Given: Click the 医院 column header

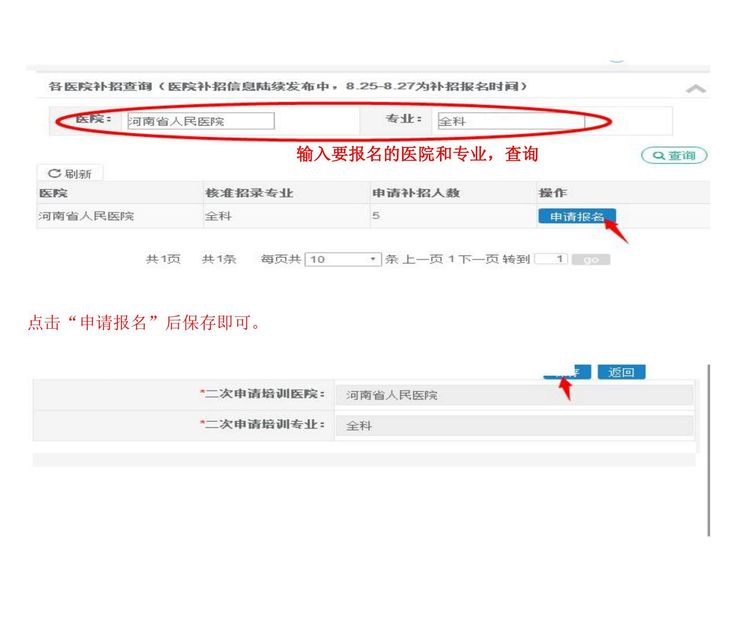Looking at the screenshot, I should (54, 193).
